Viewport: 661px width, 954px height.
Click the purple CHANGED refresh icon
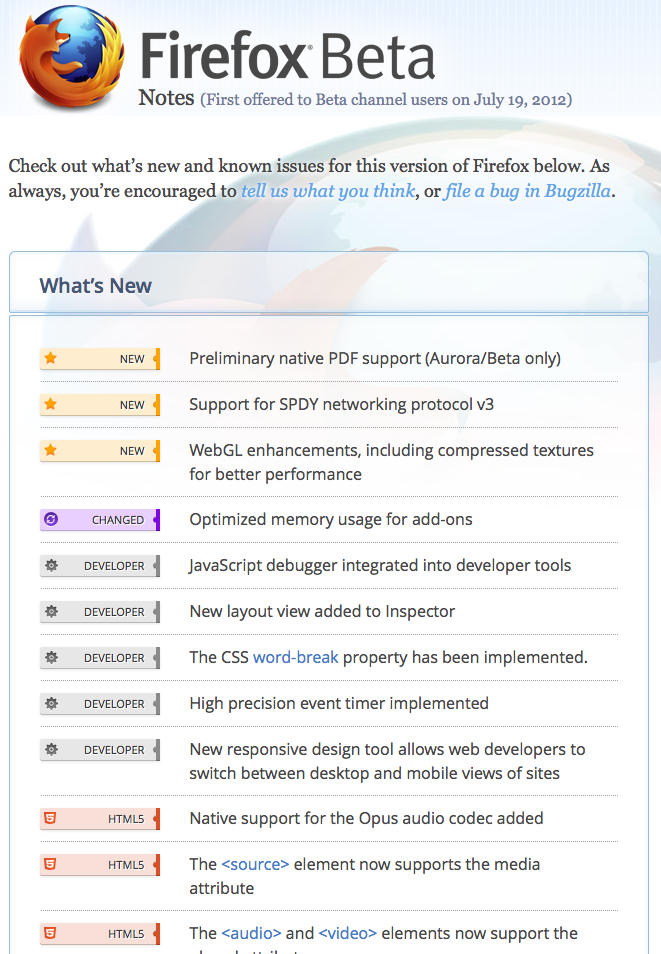[51, 520]
